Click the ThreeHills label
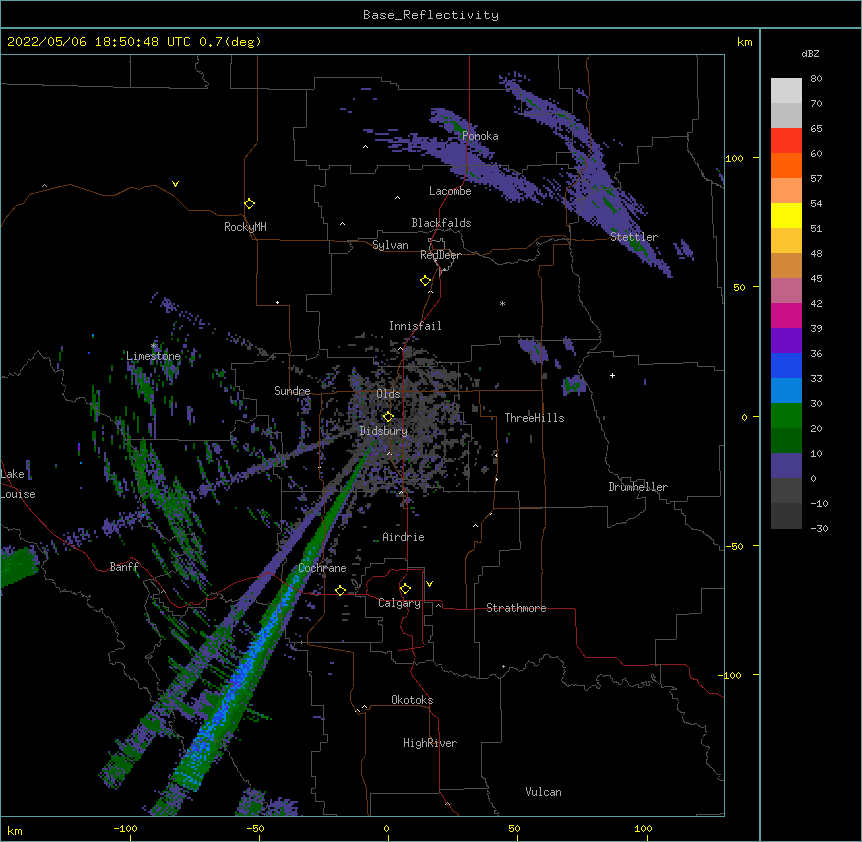862x842 pixels. point(534,418)
